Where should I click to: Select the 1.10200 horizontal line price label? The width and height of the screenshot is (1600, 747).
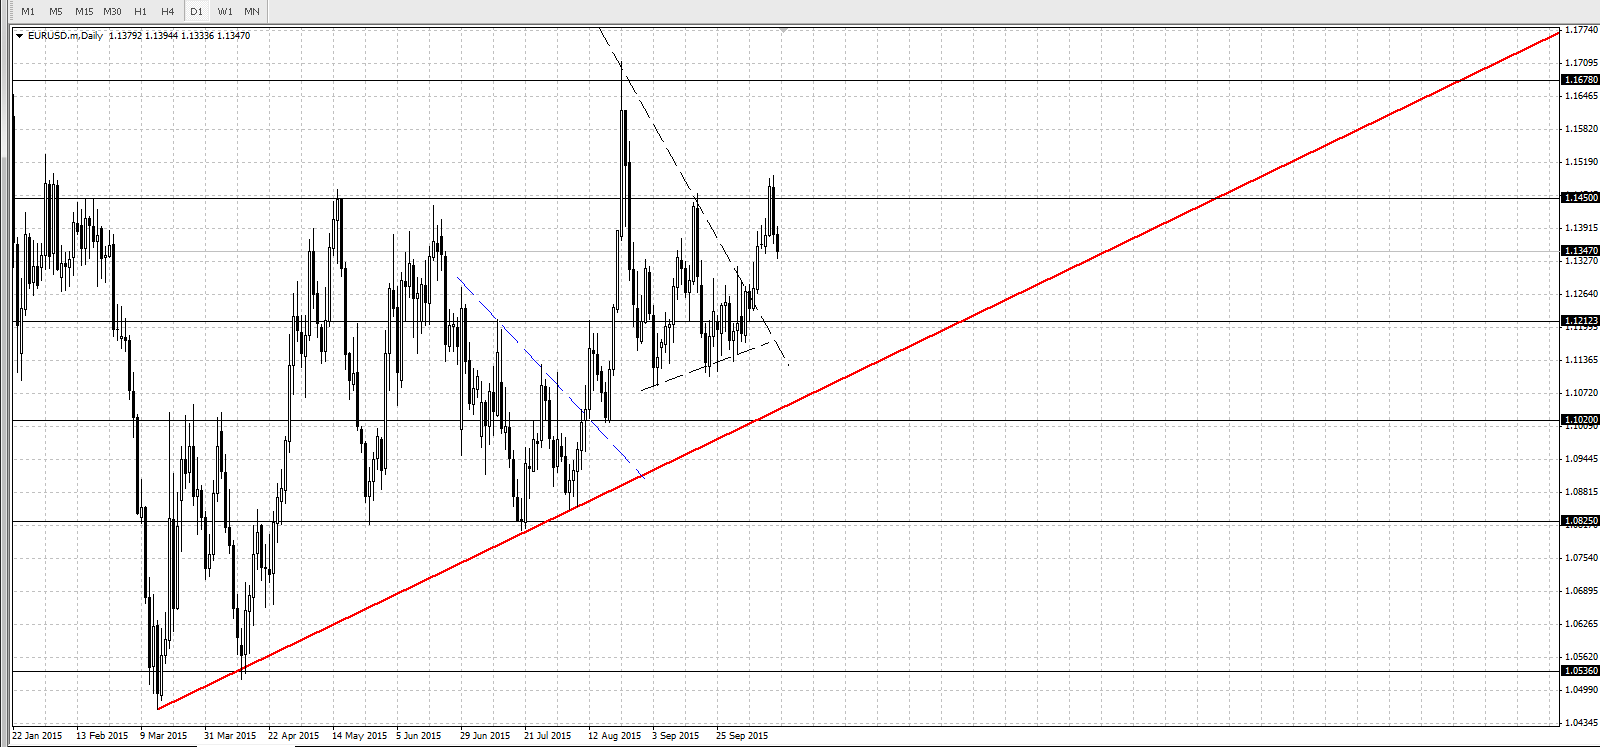(1581, 420)
